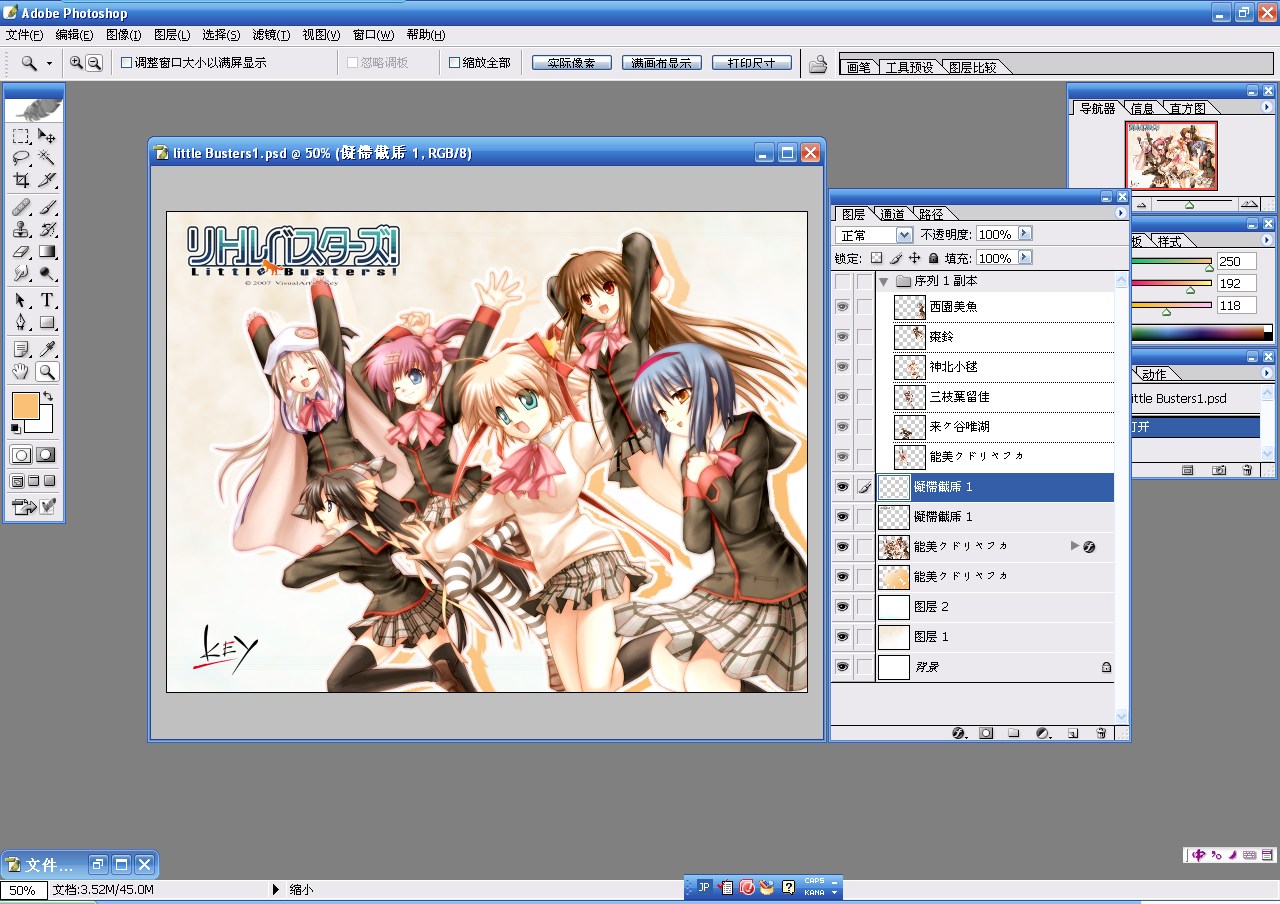
Task: Click the 满画布显示 button
Action: coord(662,63)
